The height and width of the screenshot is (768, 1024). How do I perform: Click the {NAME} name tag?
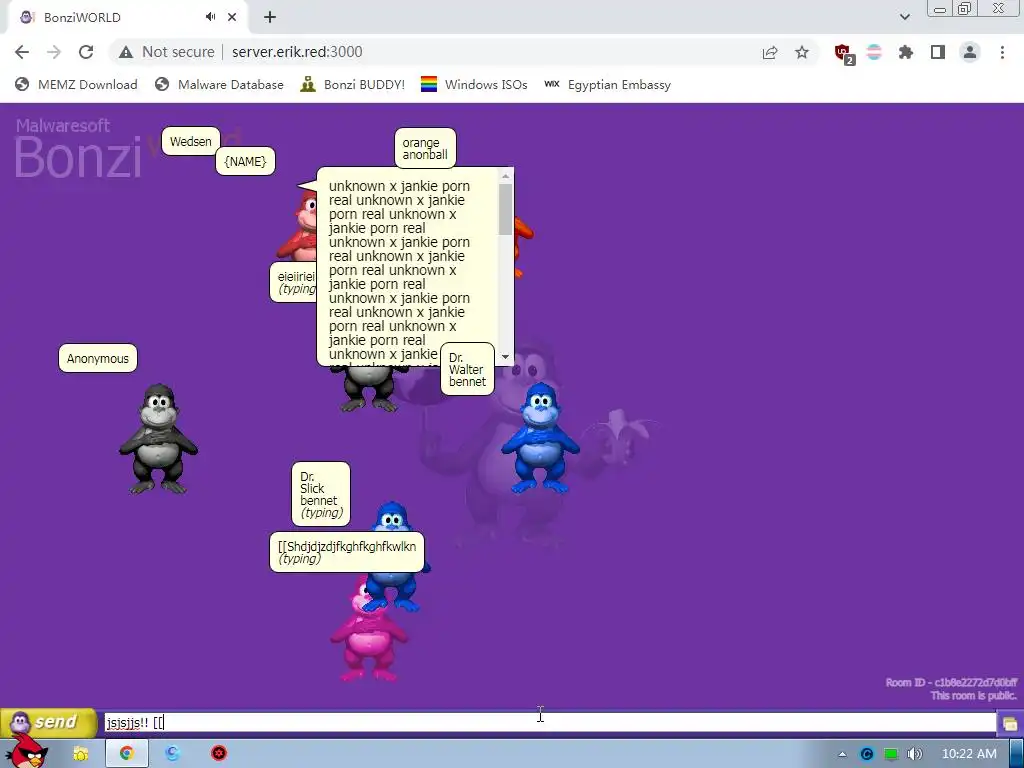point(246,161)
